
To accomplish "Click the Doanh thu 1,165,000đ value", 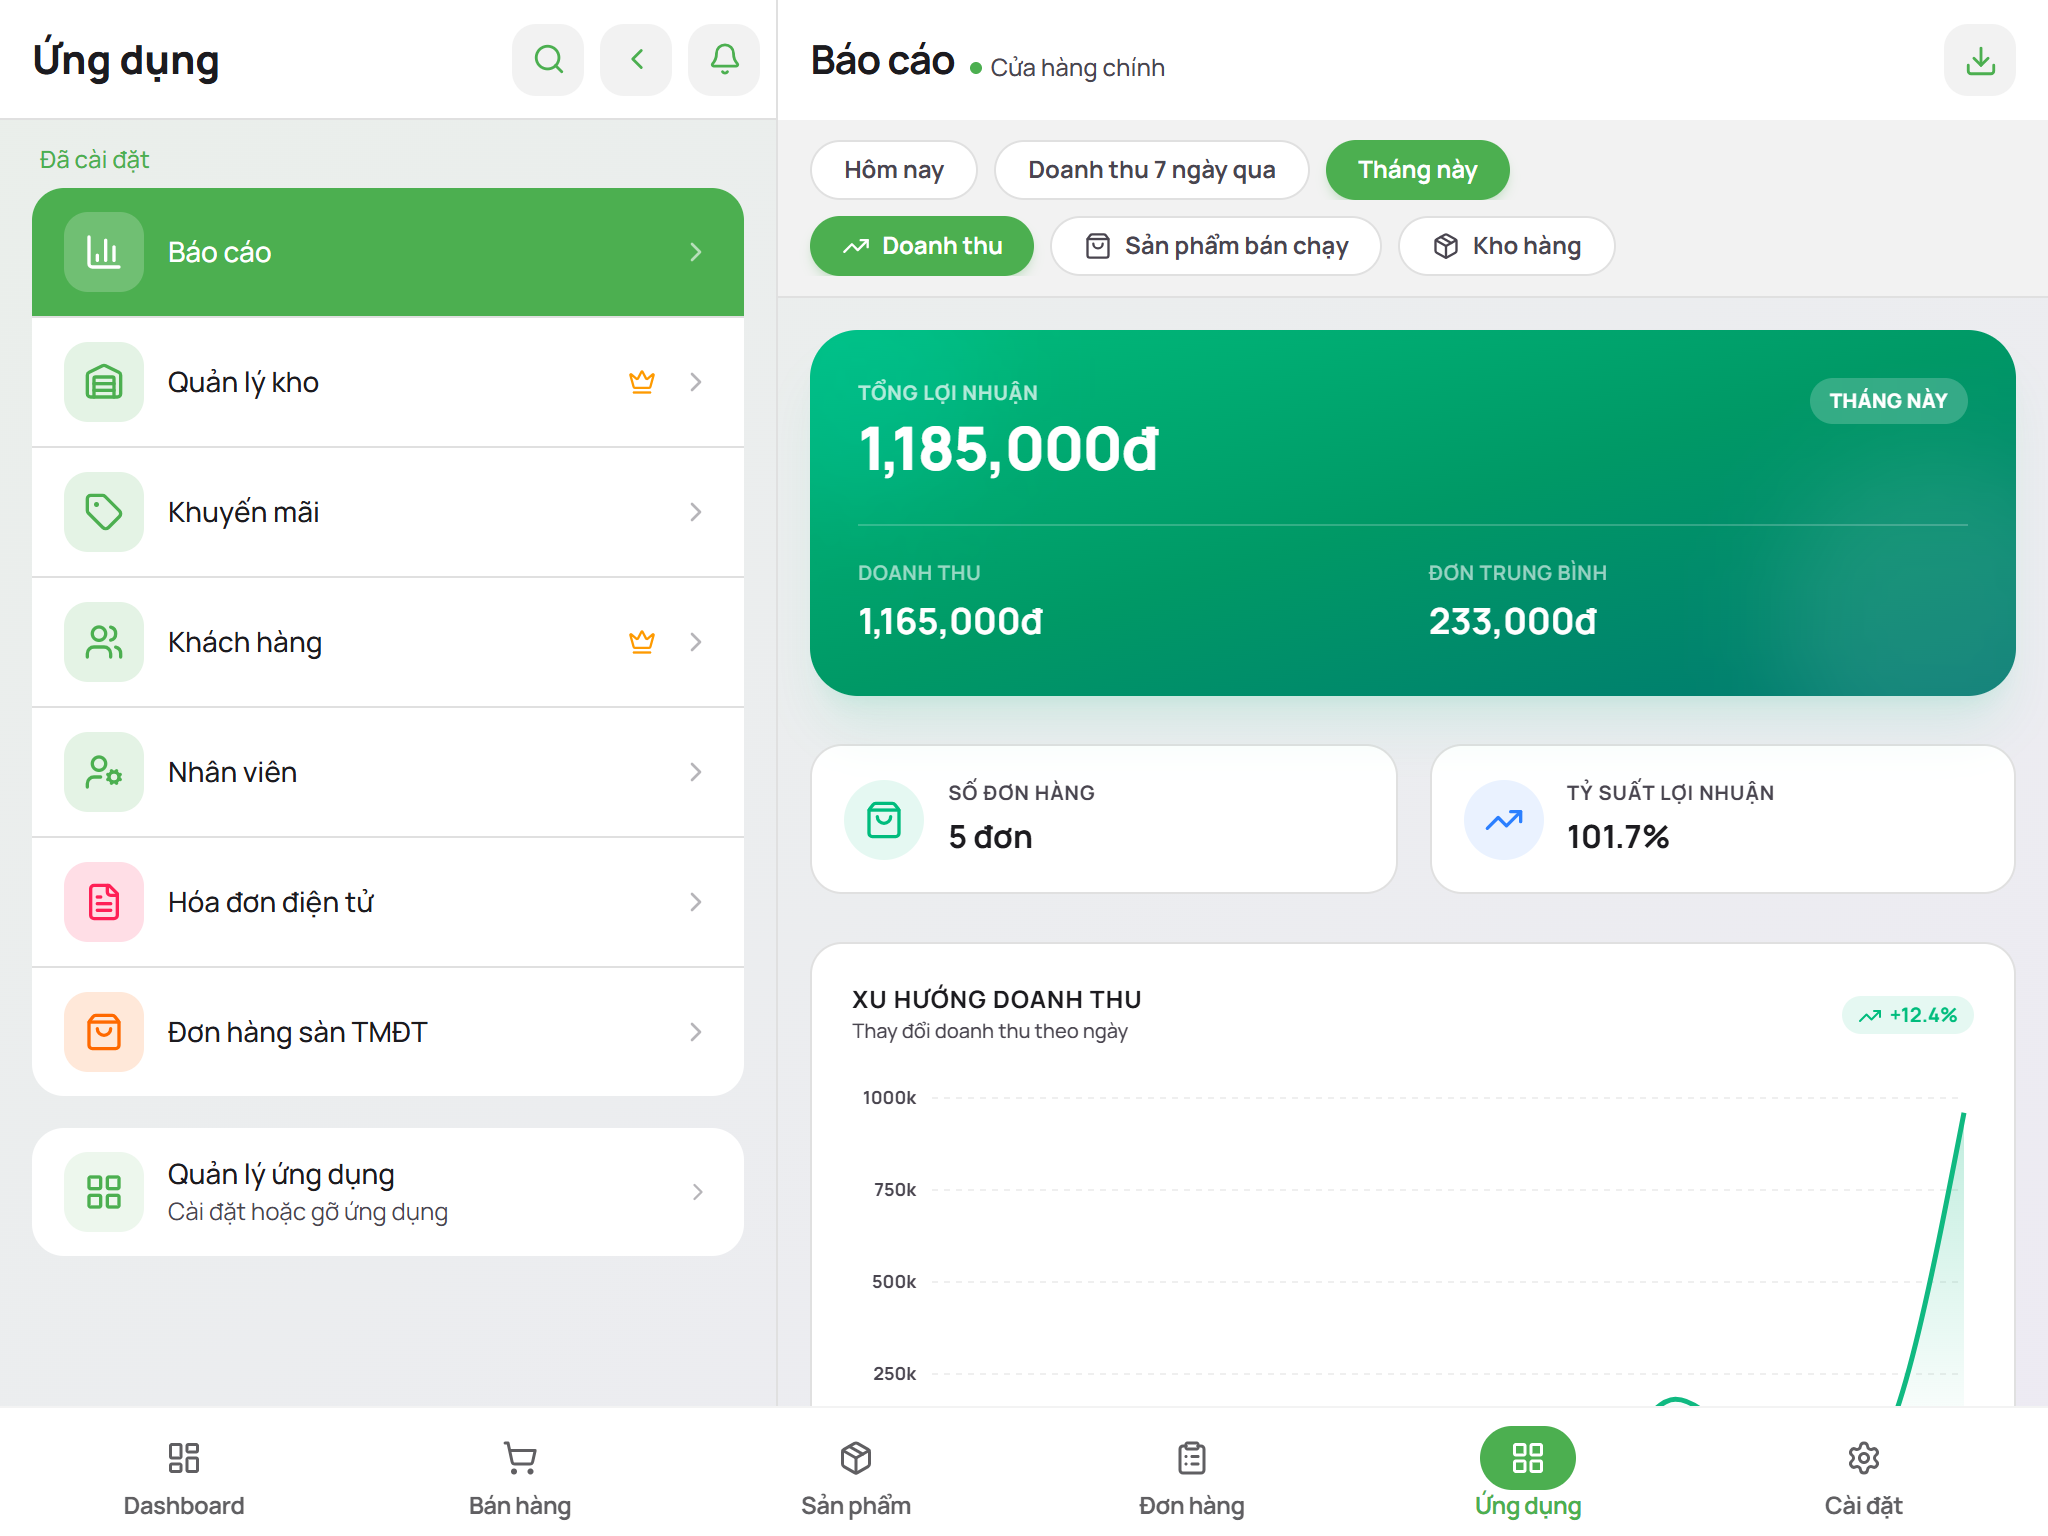I will point(950,622).
